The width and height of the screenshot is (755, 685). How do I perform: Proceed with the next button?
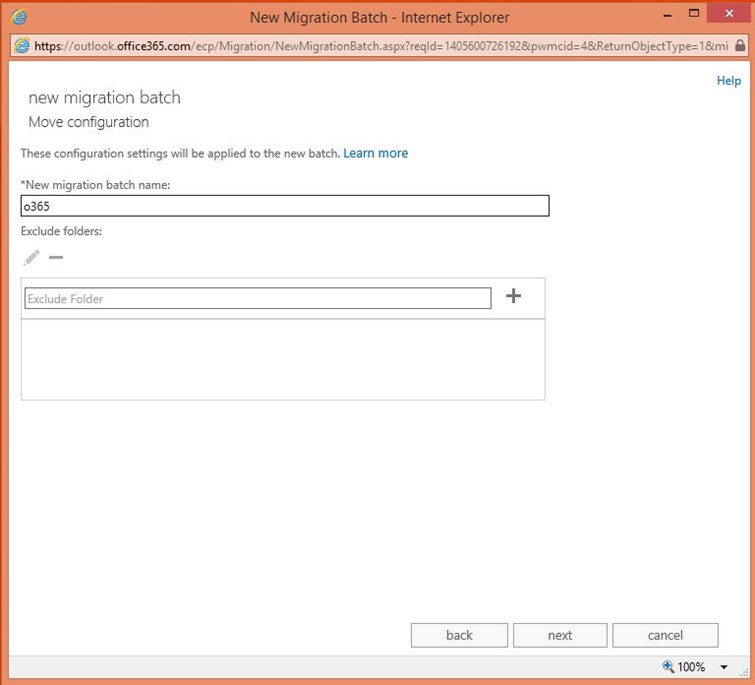(x=560, y=635)
